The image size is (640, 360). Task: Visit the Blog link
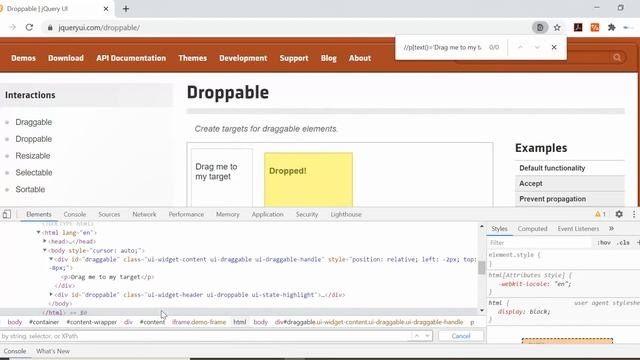coord(329,58)
